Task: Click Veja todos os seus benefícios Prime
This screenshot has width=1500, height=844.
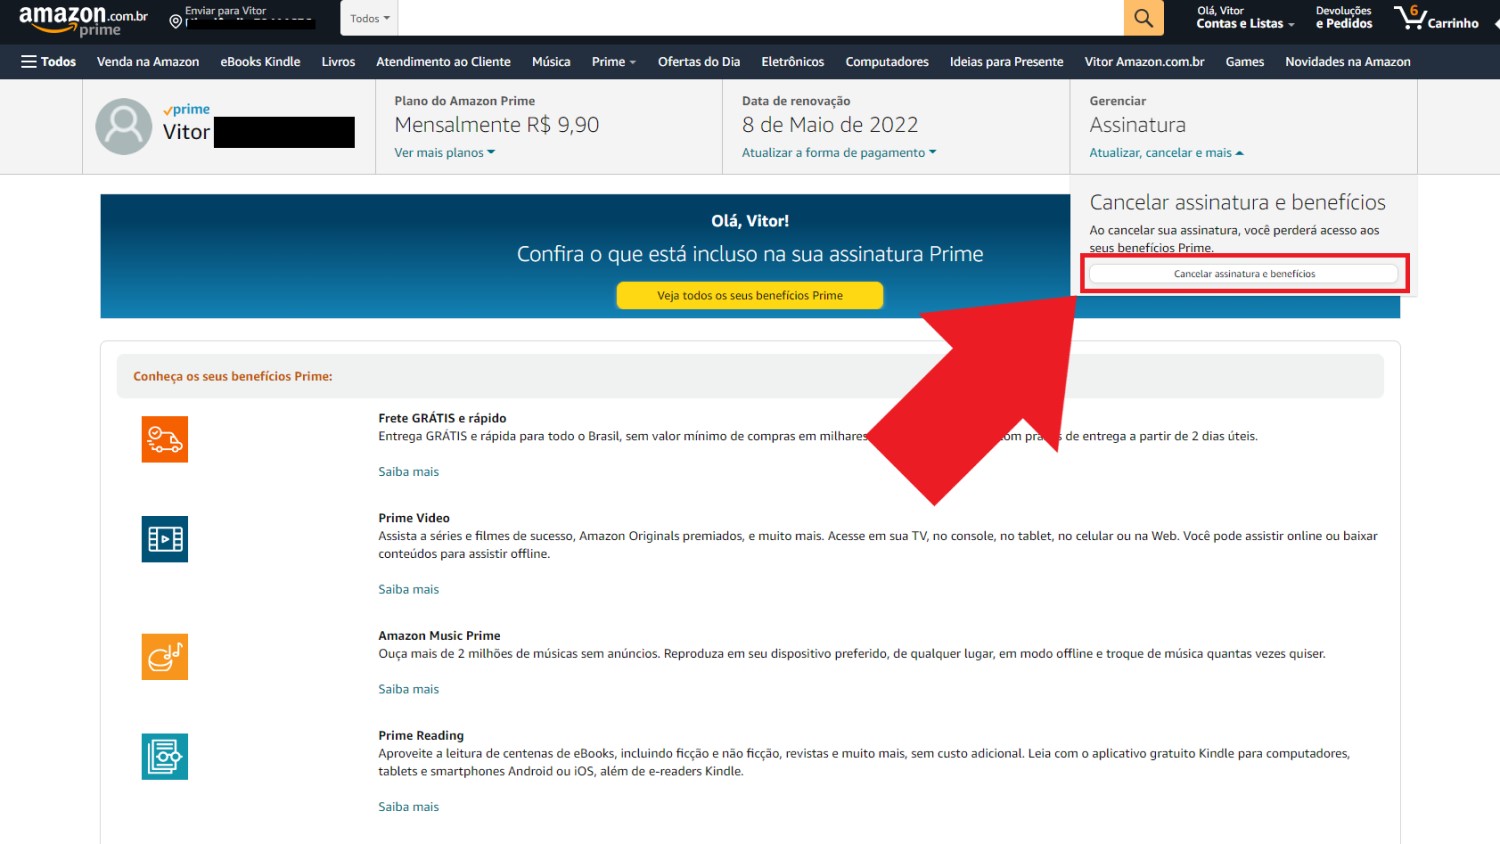Action: [750, 295]
